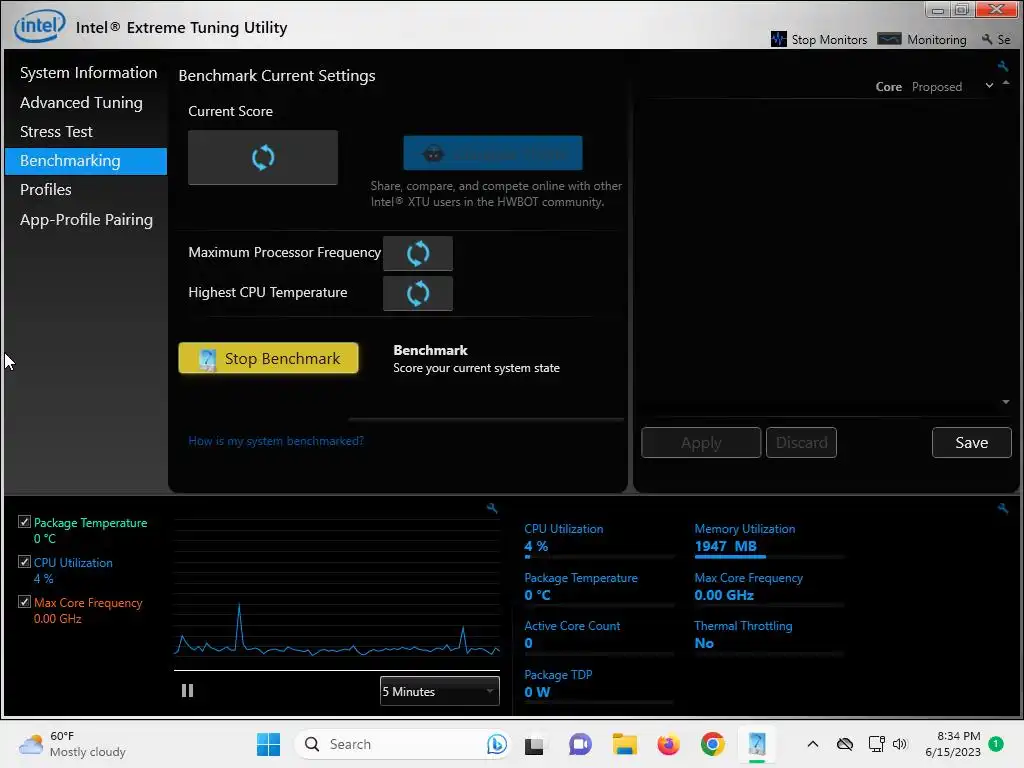
Task: Click the Maximum Processor Frequency refresh icon
Action: pos(417,253)
